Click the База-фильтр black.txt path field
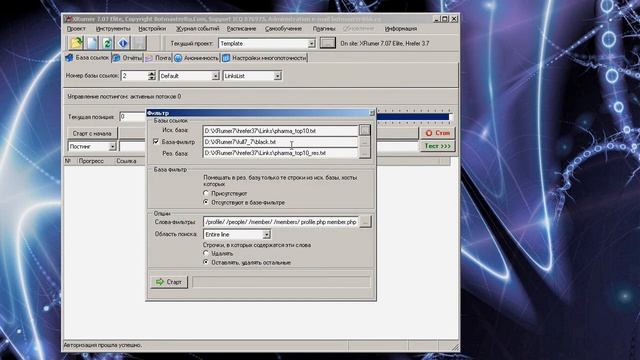Viewport: 640px width, 360px height. 280,142
